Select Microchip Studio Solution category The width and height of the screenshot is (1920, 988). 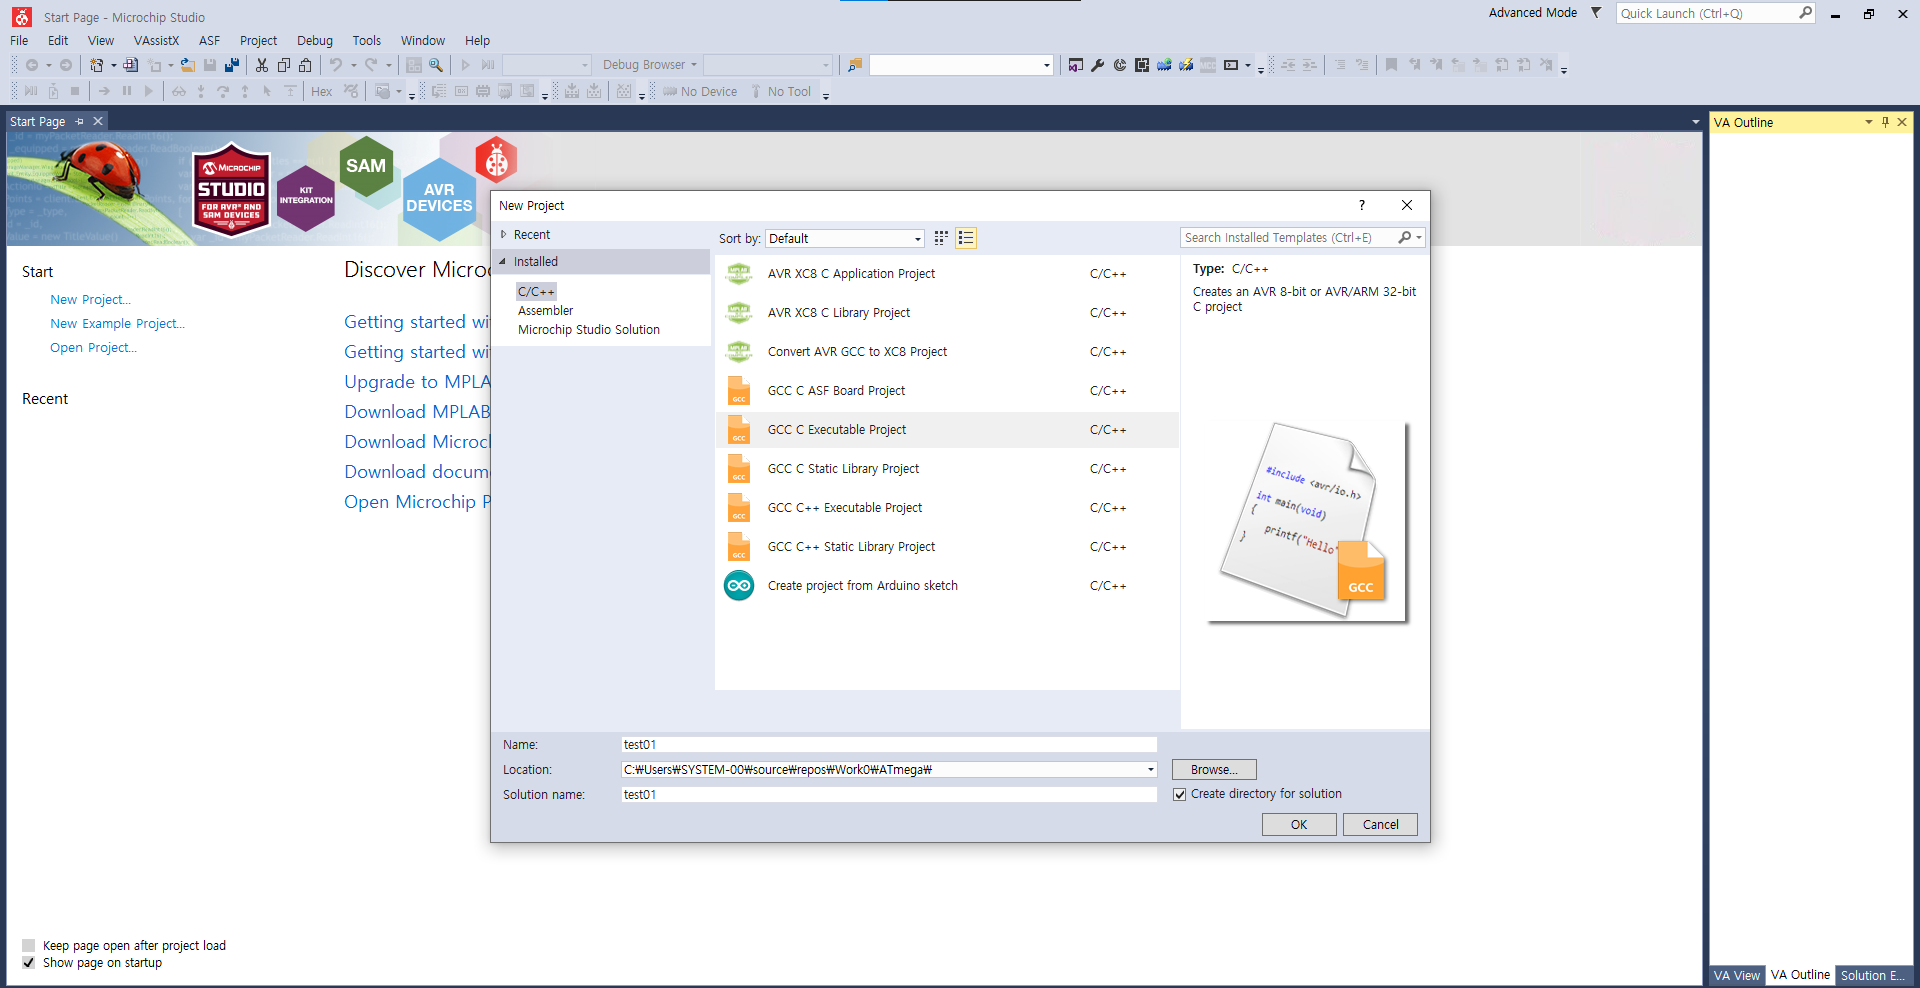tap(589, 330)
